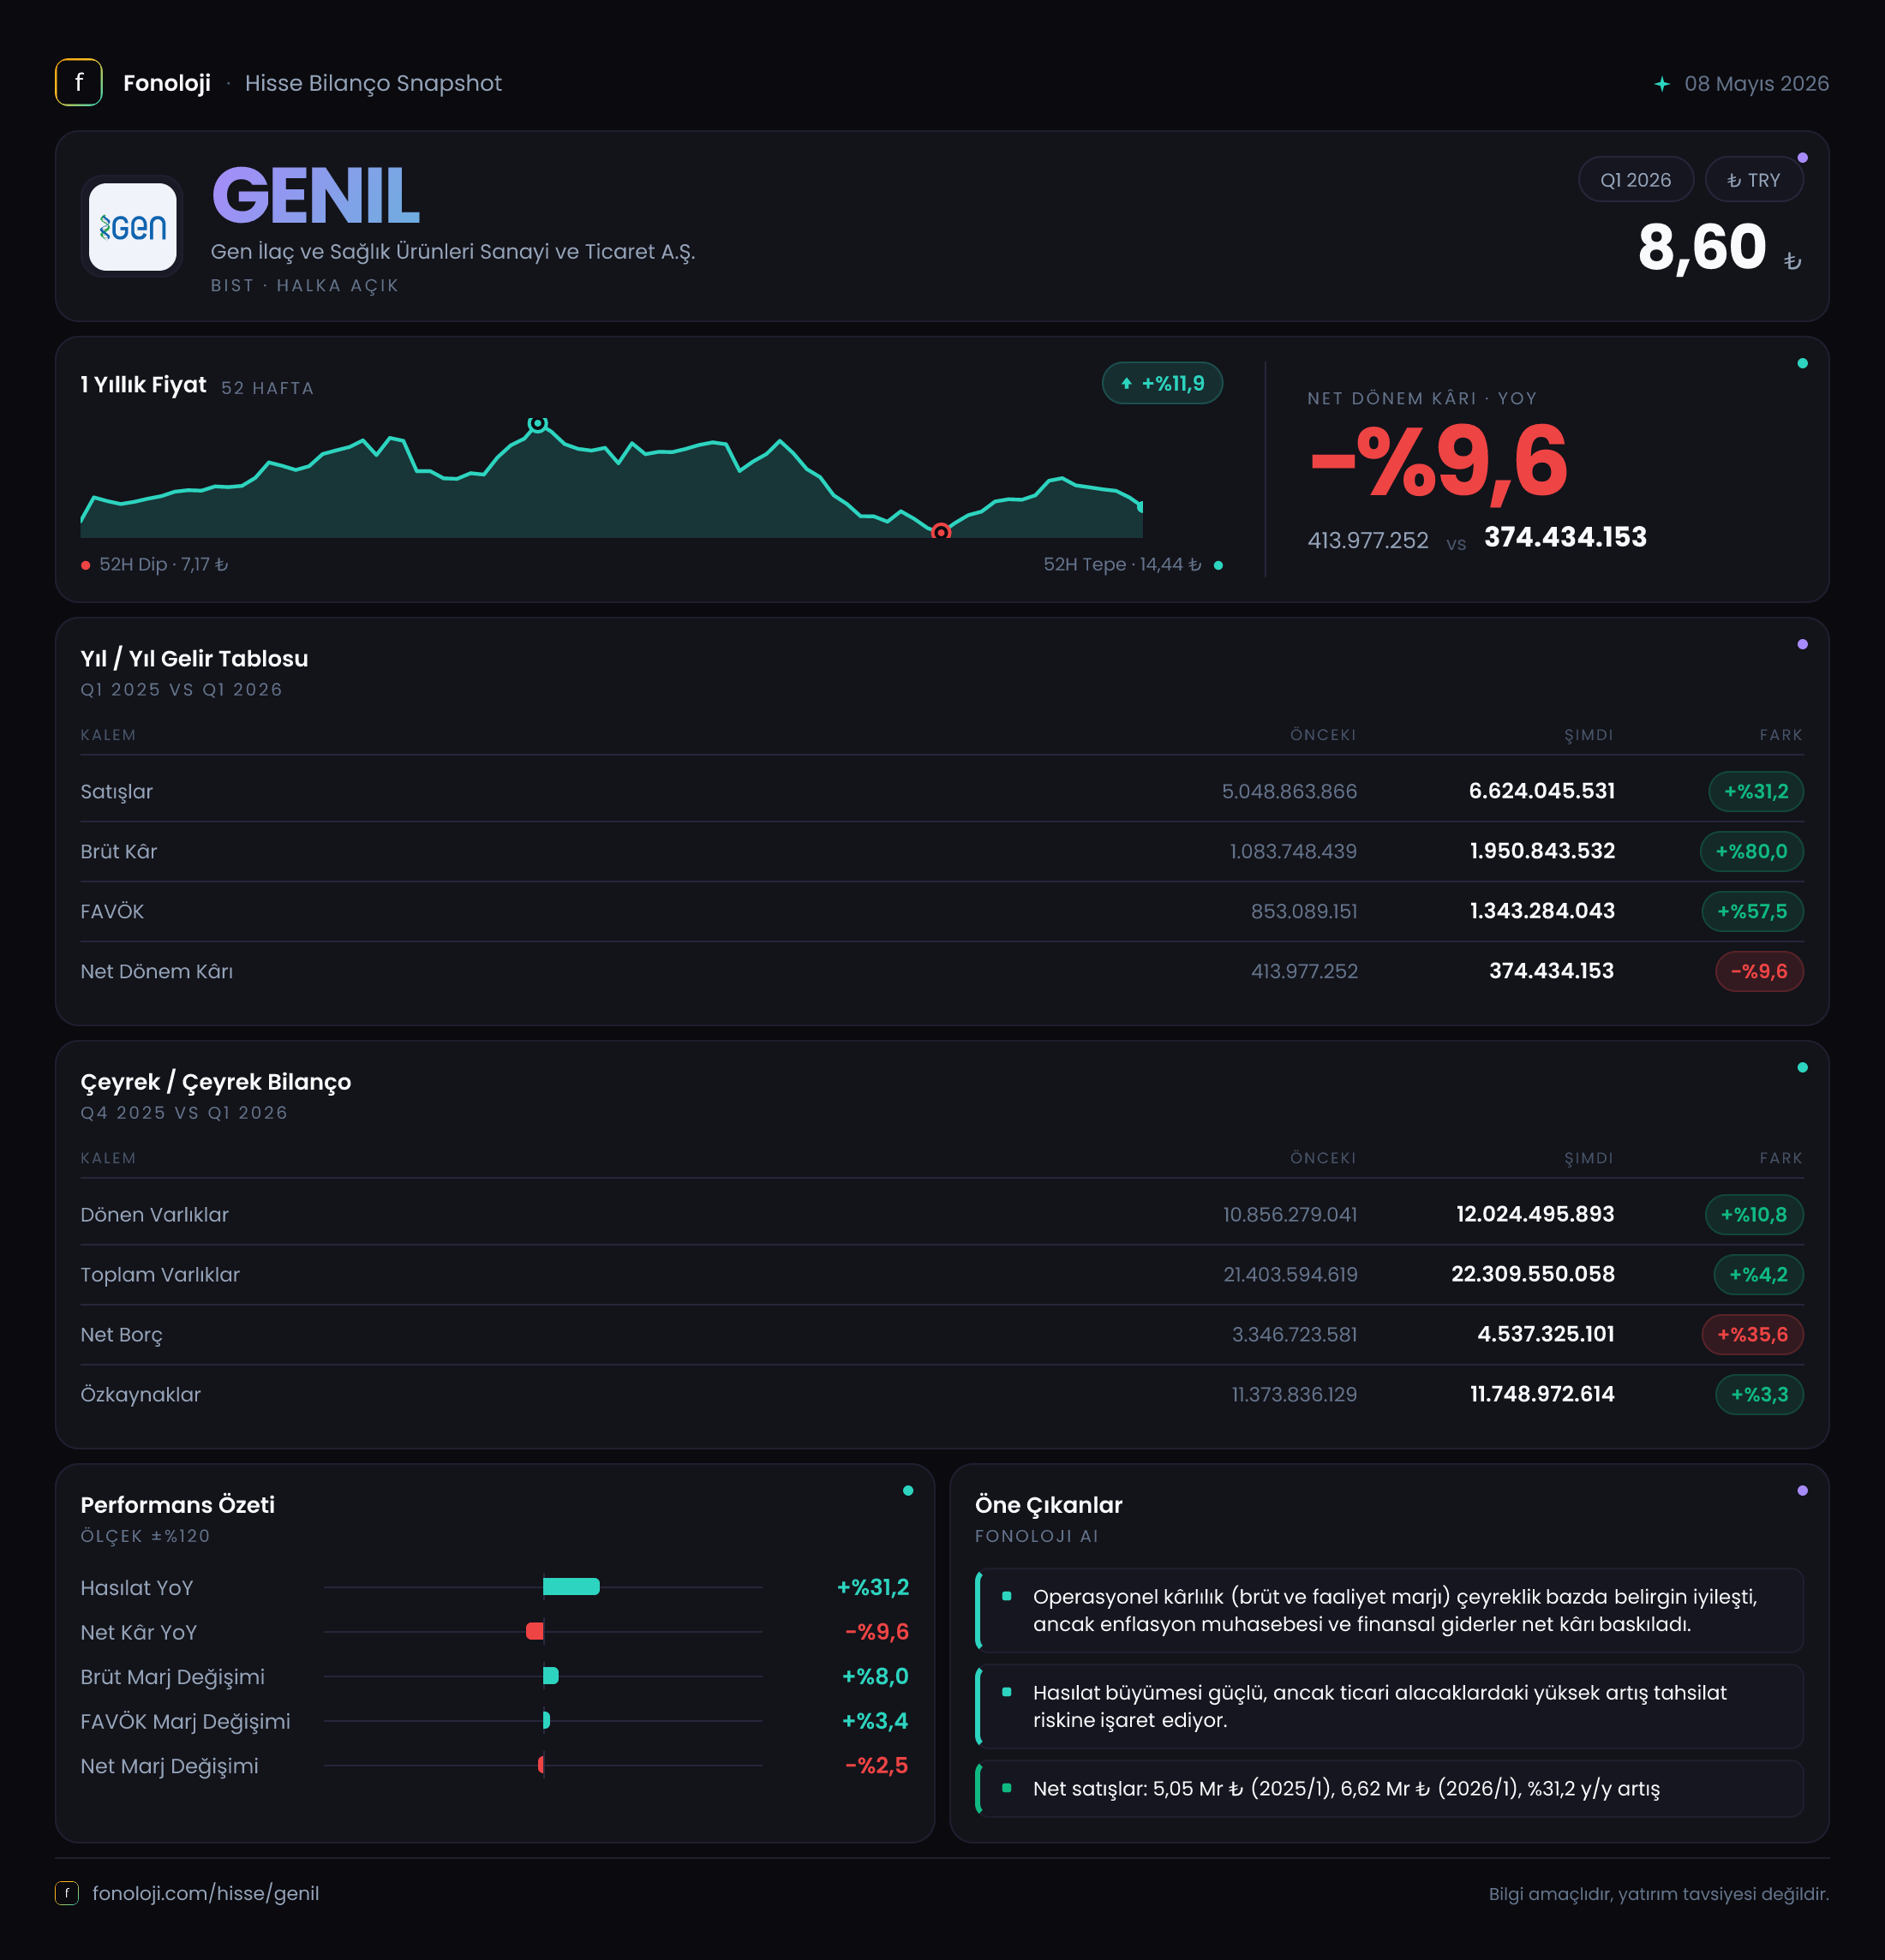Click the red 52-week low chart marker
The height and width of the screenshot is (1960, 1885).
click(x=941, y=532)
